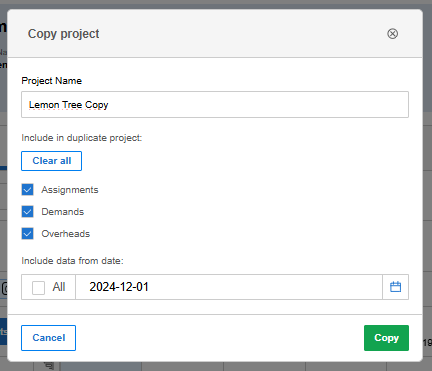Viewport: 432px width, 371px height.
Task: Close the Copy project dialog
Action: [392, 34]
